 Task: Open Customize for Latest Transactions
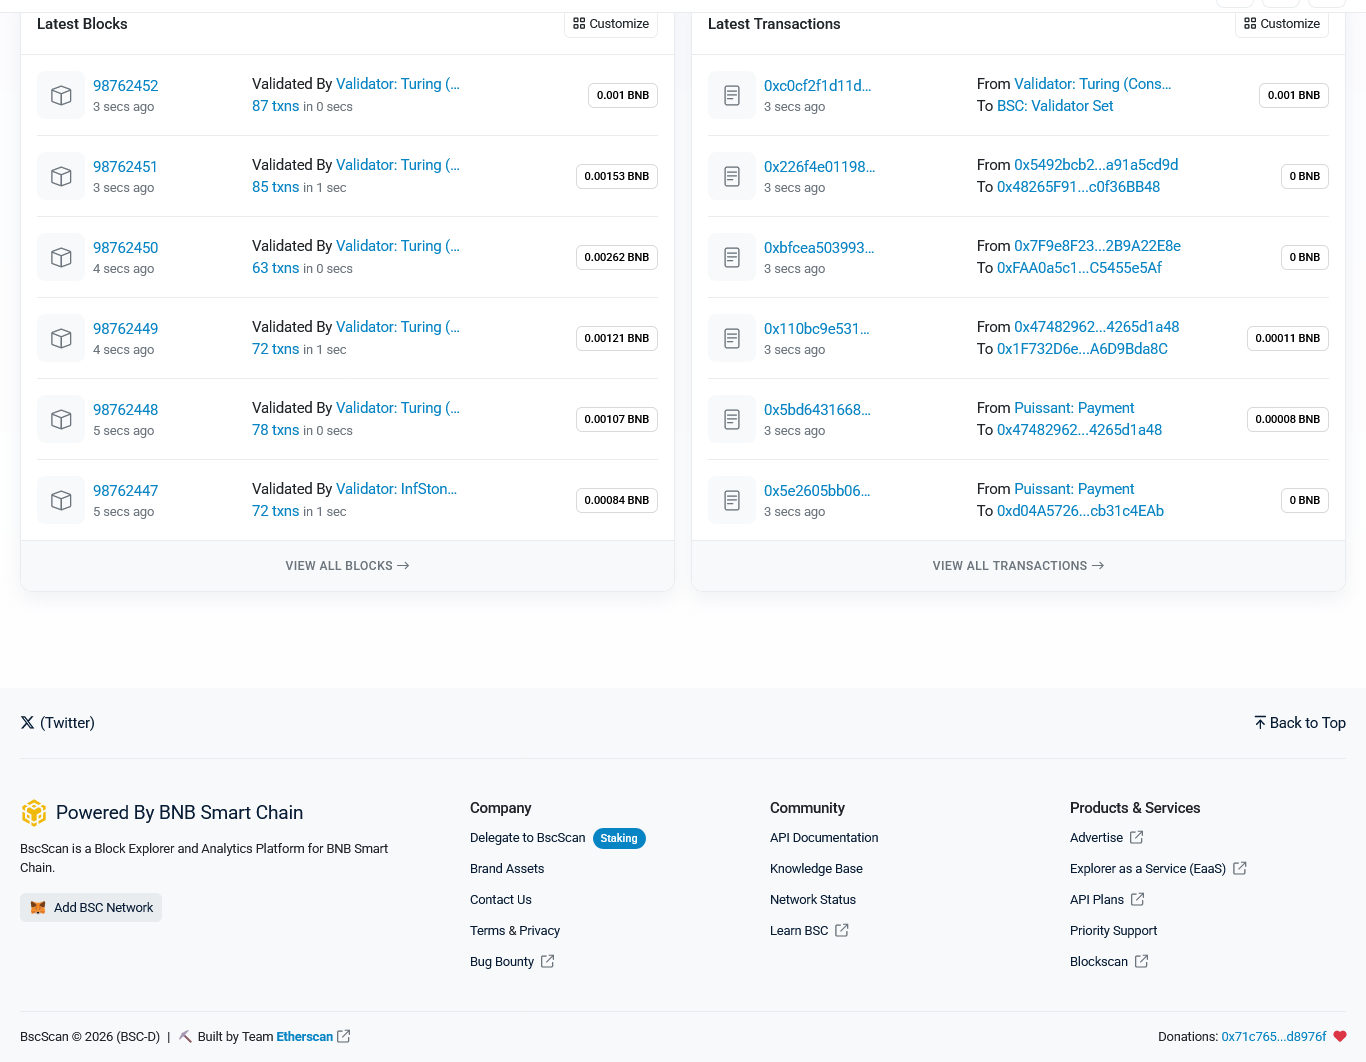point(1282,24)
